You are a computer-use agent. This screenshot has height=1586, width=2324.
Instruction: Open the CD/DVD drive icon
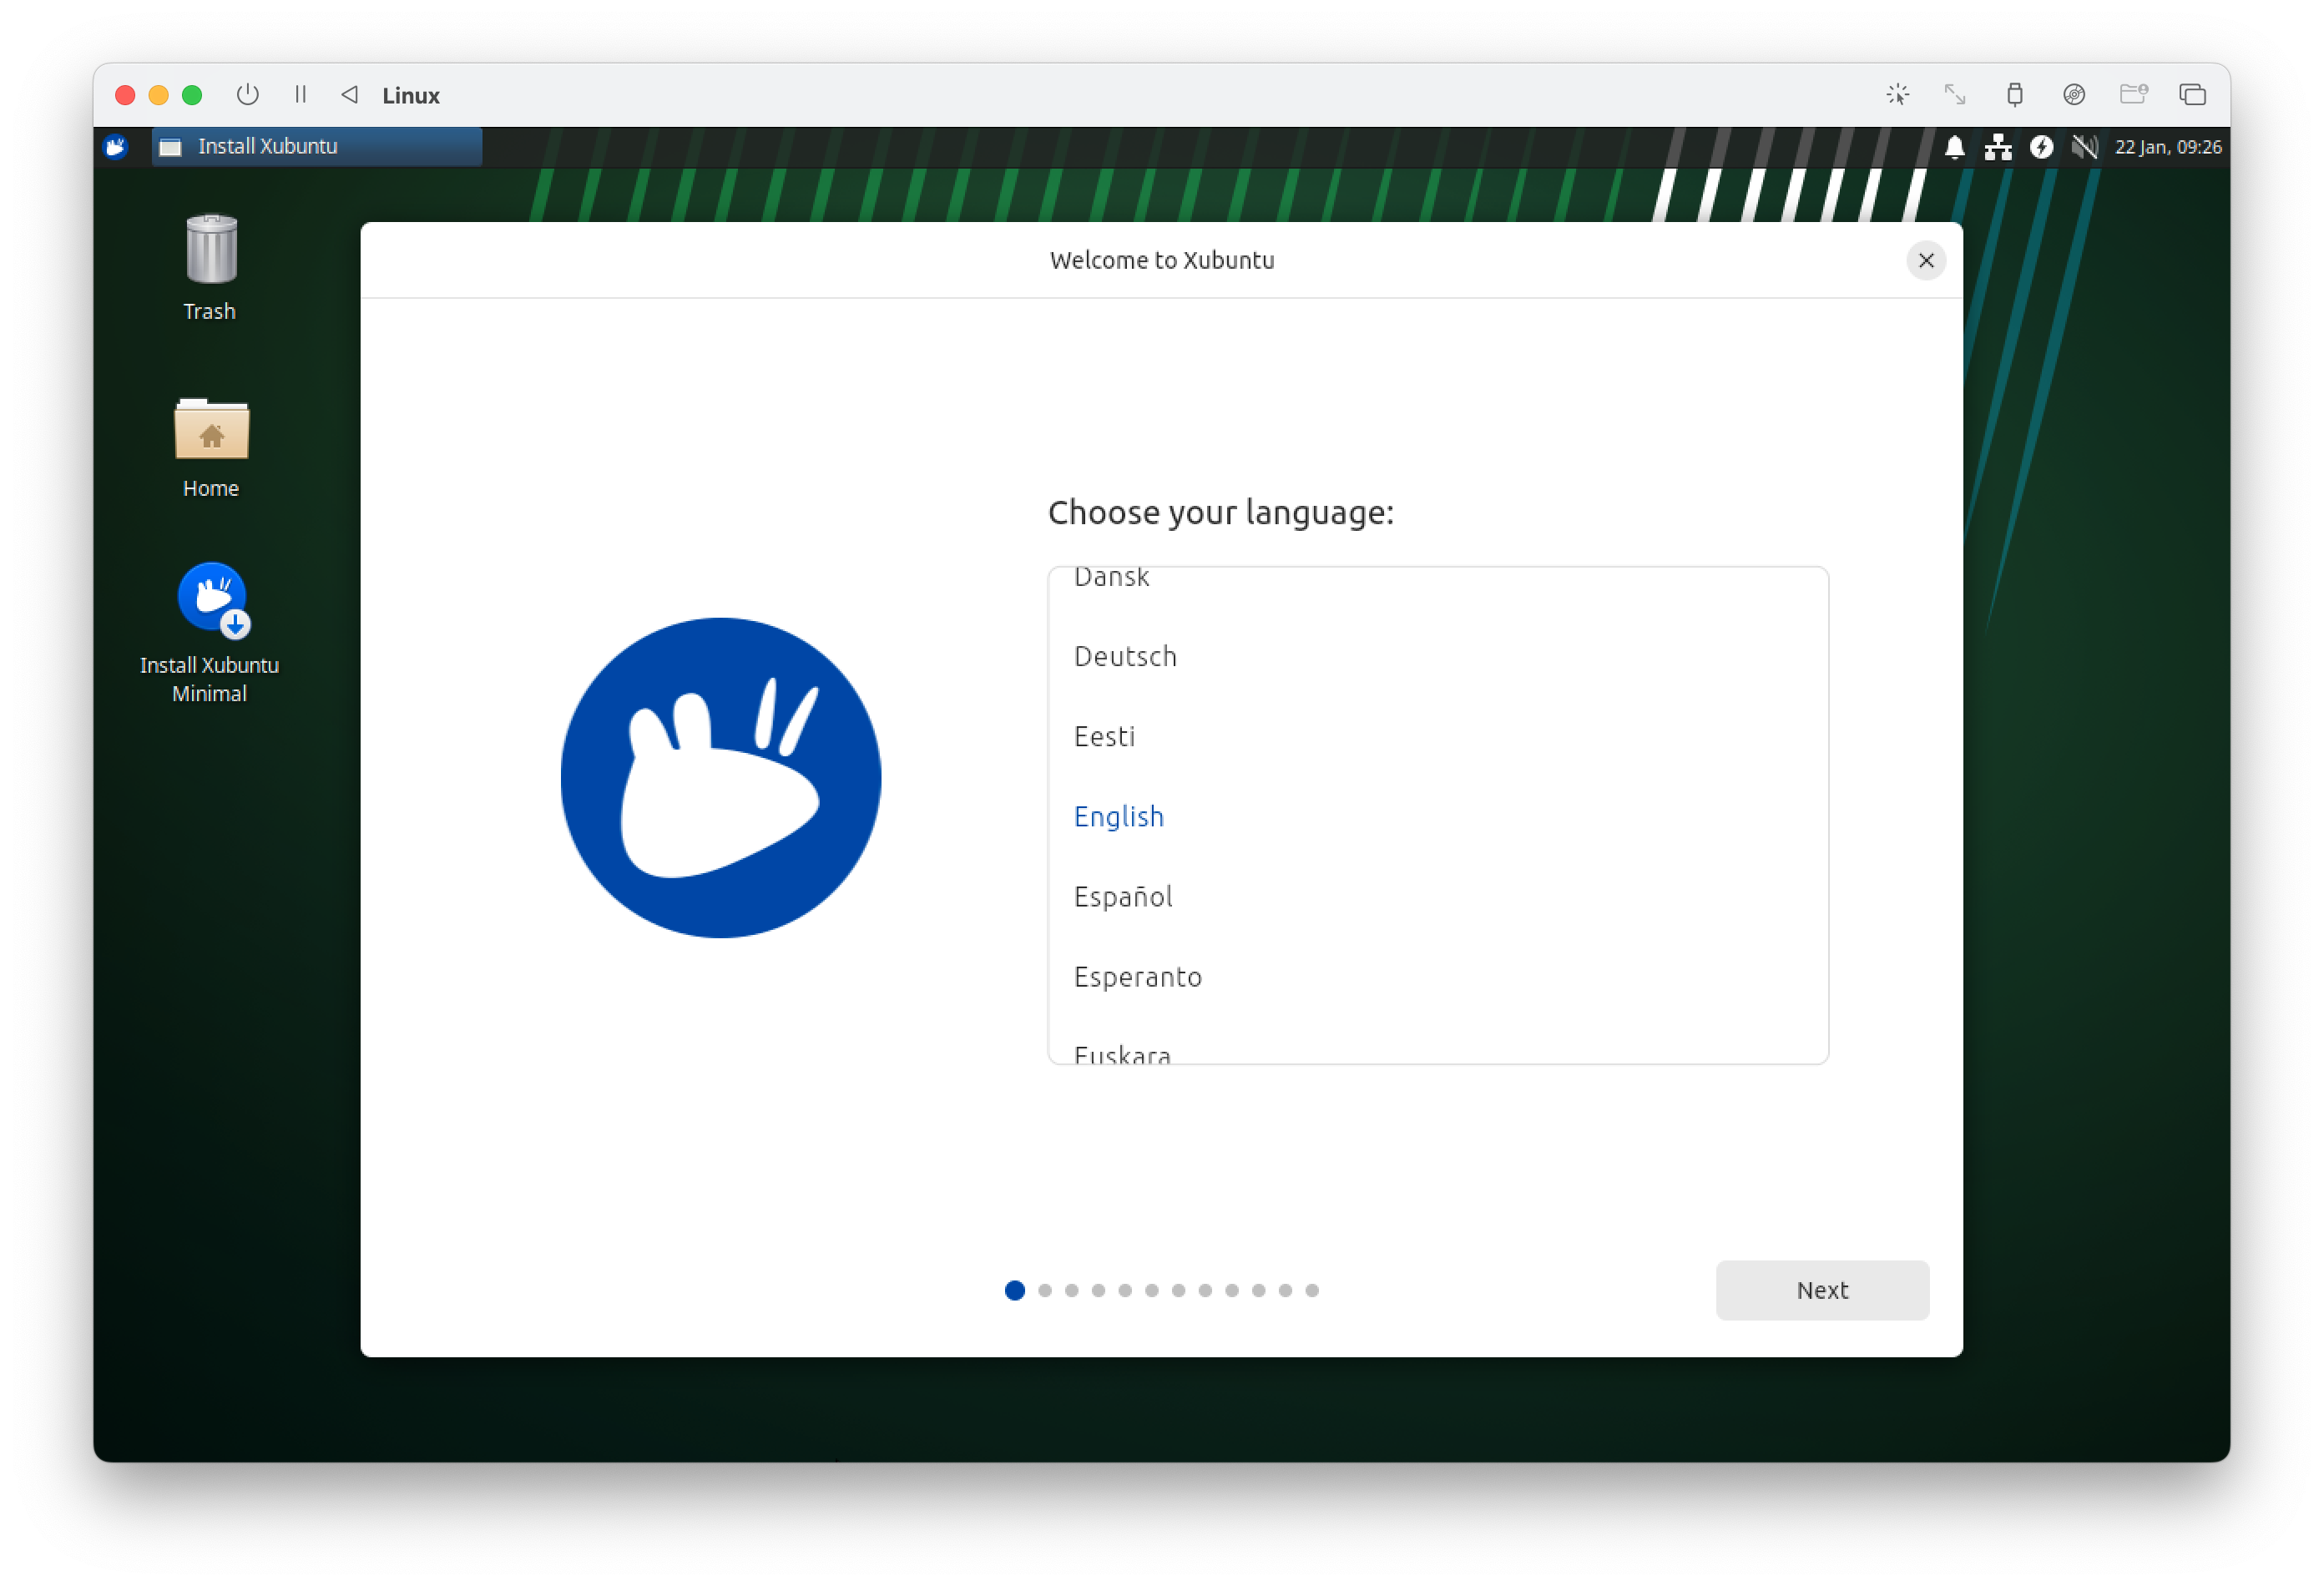[2074, 95]
